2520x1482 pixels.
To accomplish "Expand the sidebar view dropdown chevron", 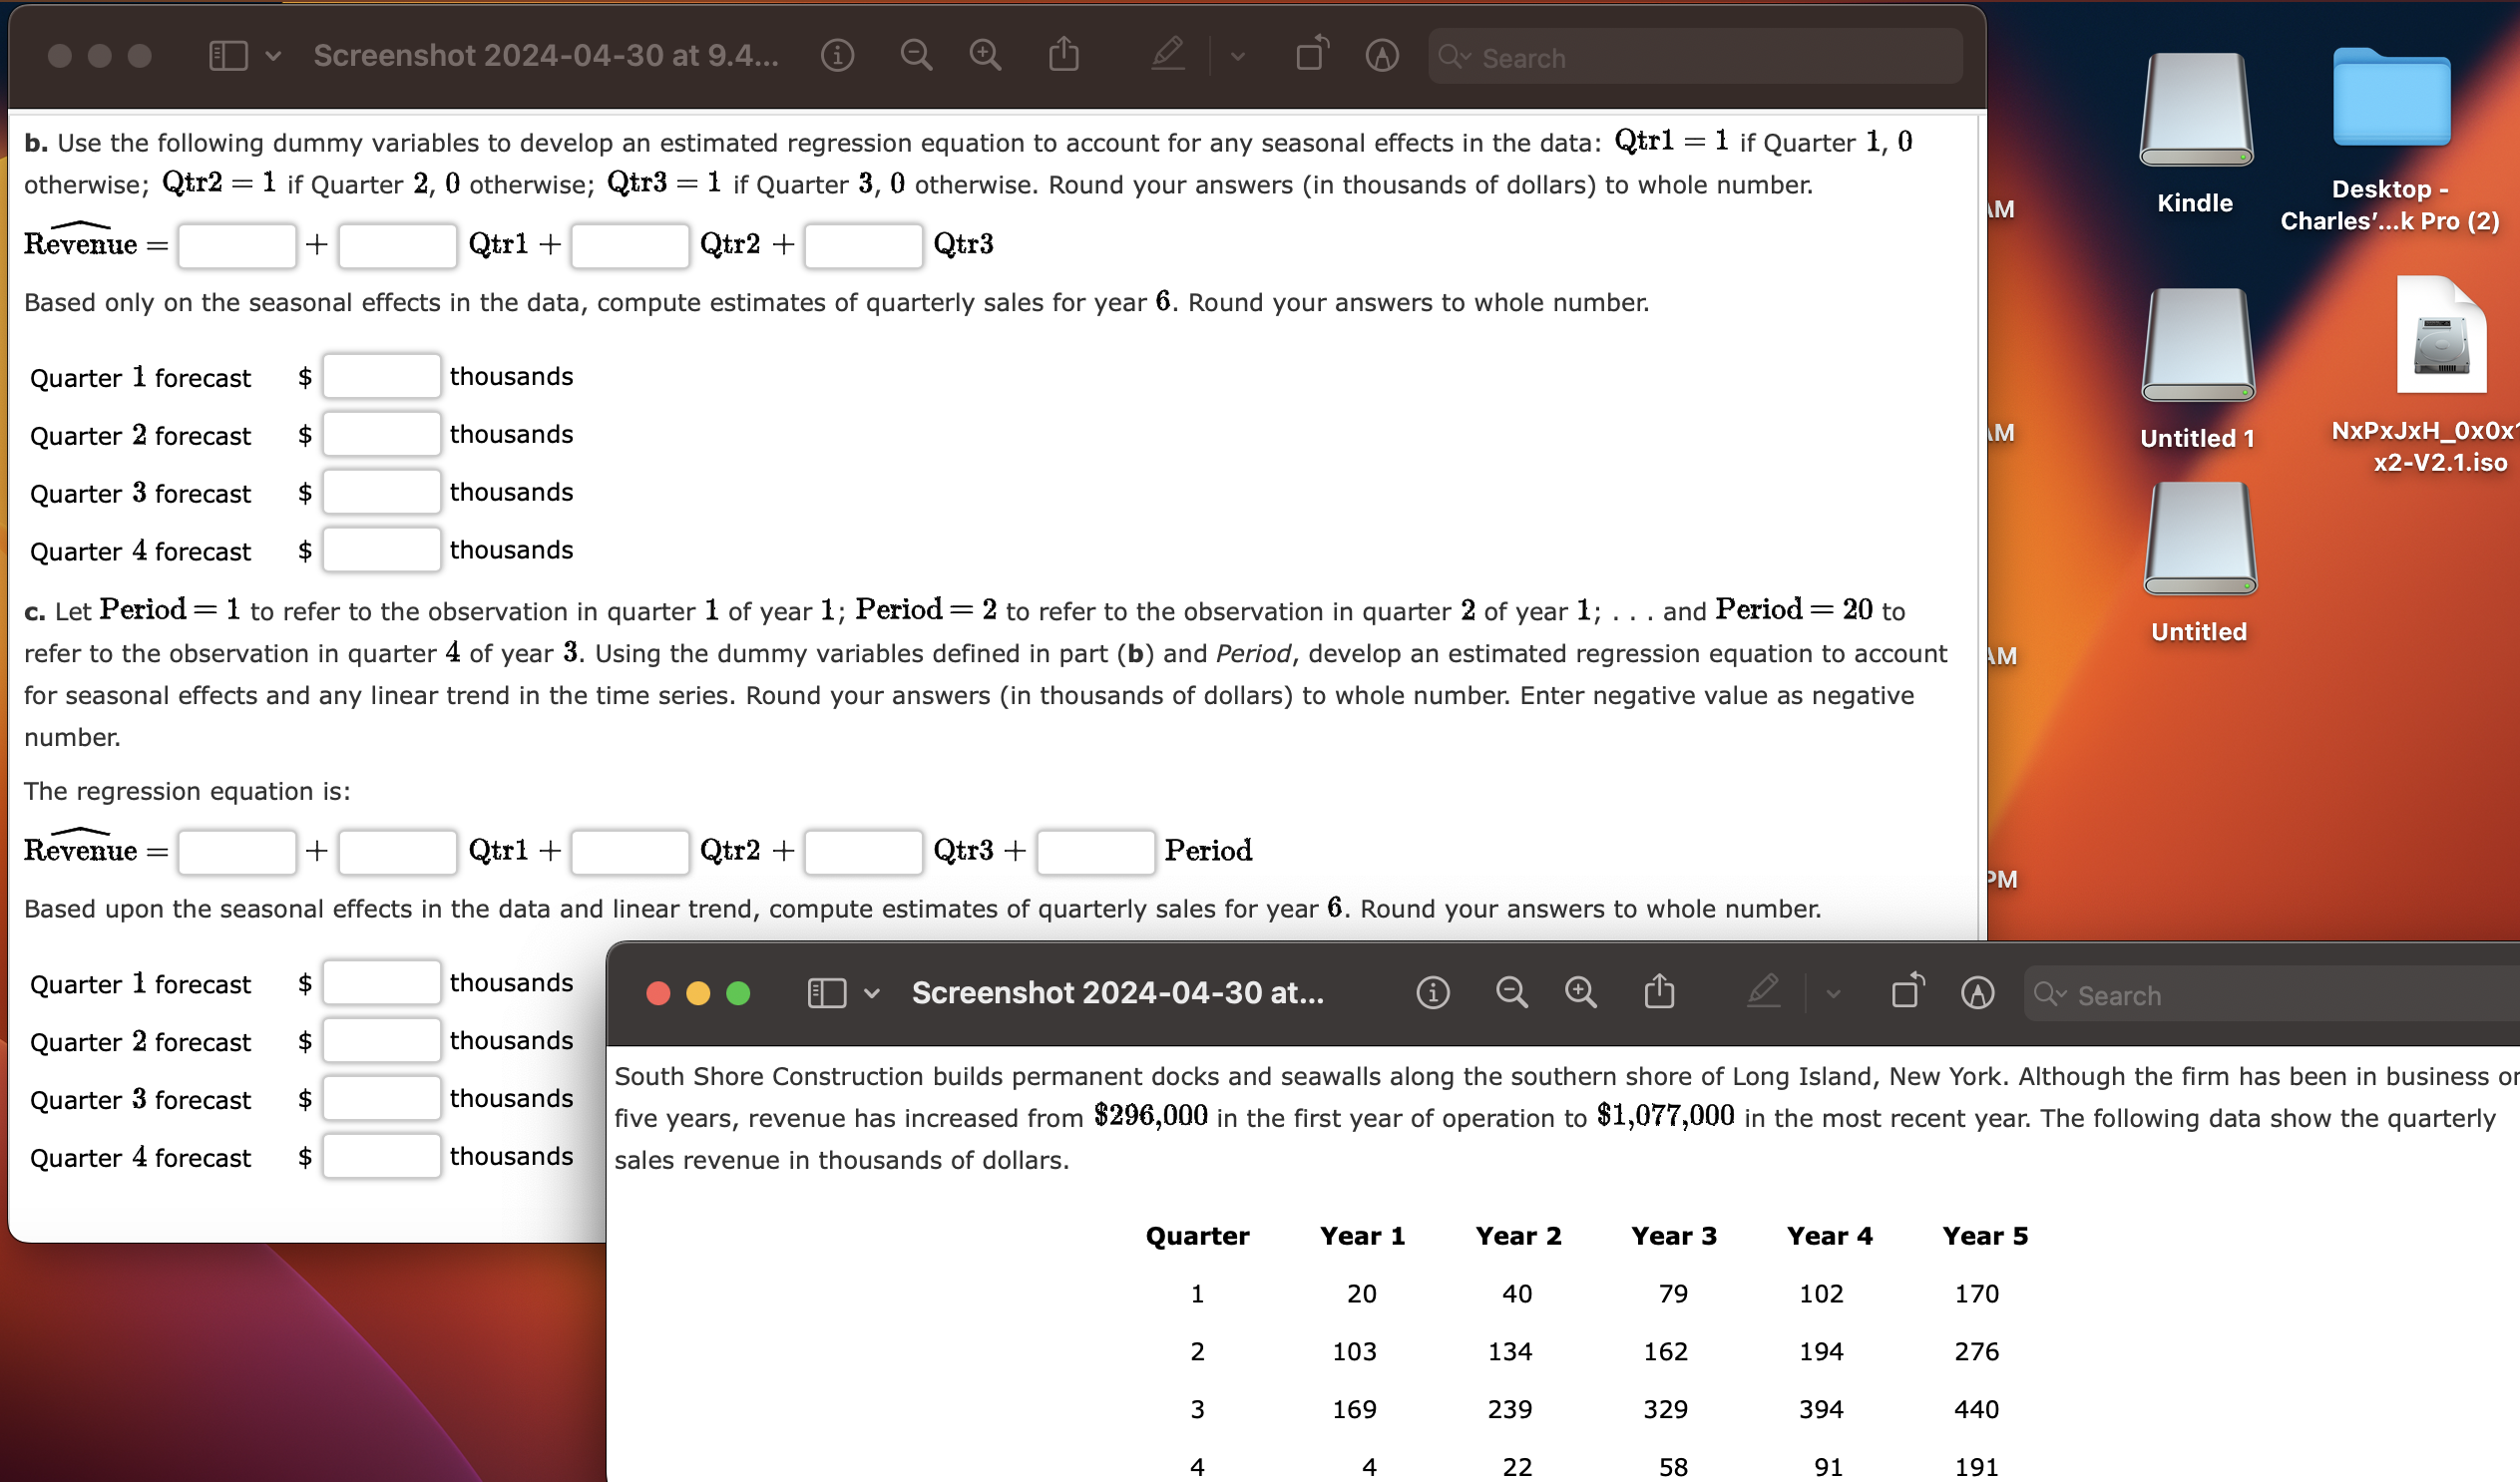I will tap(272, 56).
